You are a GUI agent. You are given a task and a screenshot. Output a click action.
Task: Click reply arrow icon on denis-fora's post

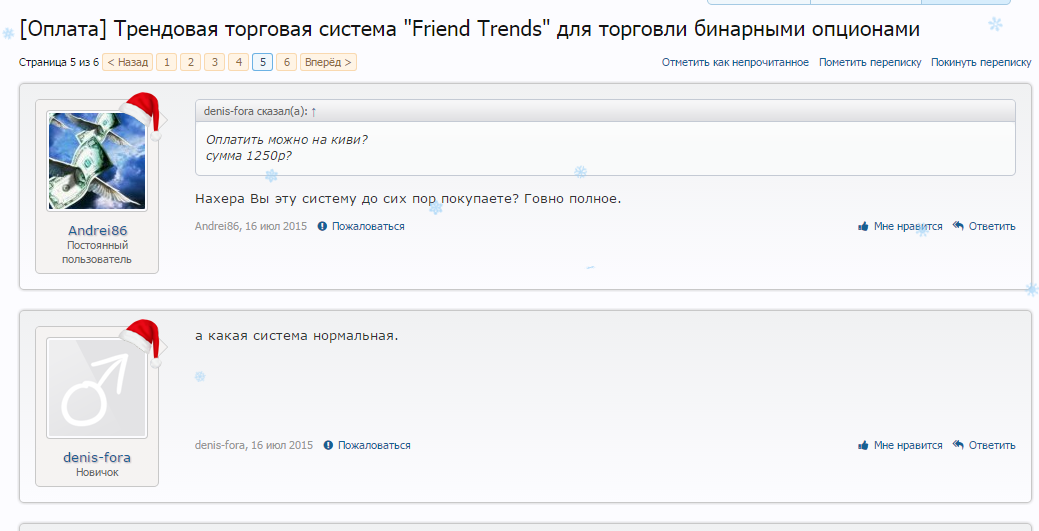(958, 444)
